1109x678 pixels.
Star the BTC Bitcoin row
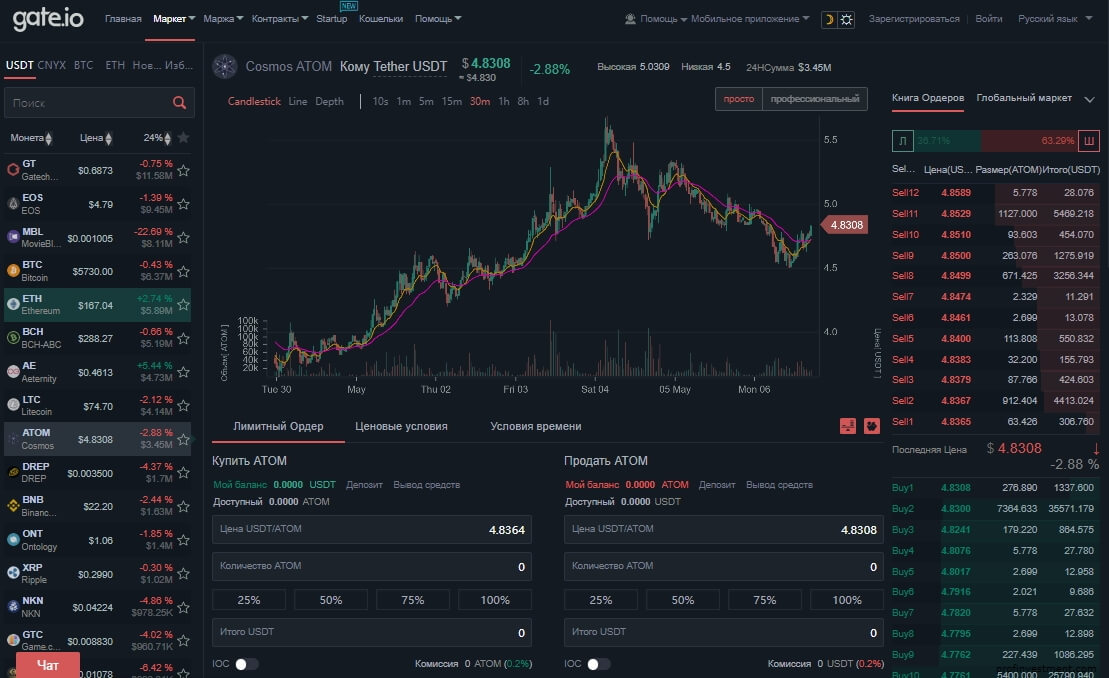tap(183, 271)
